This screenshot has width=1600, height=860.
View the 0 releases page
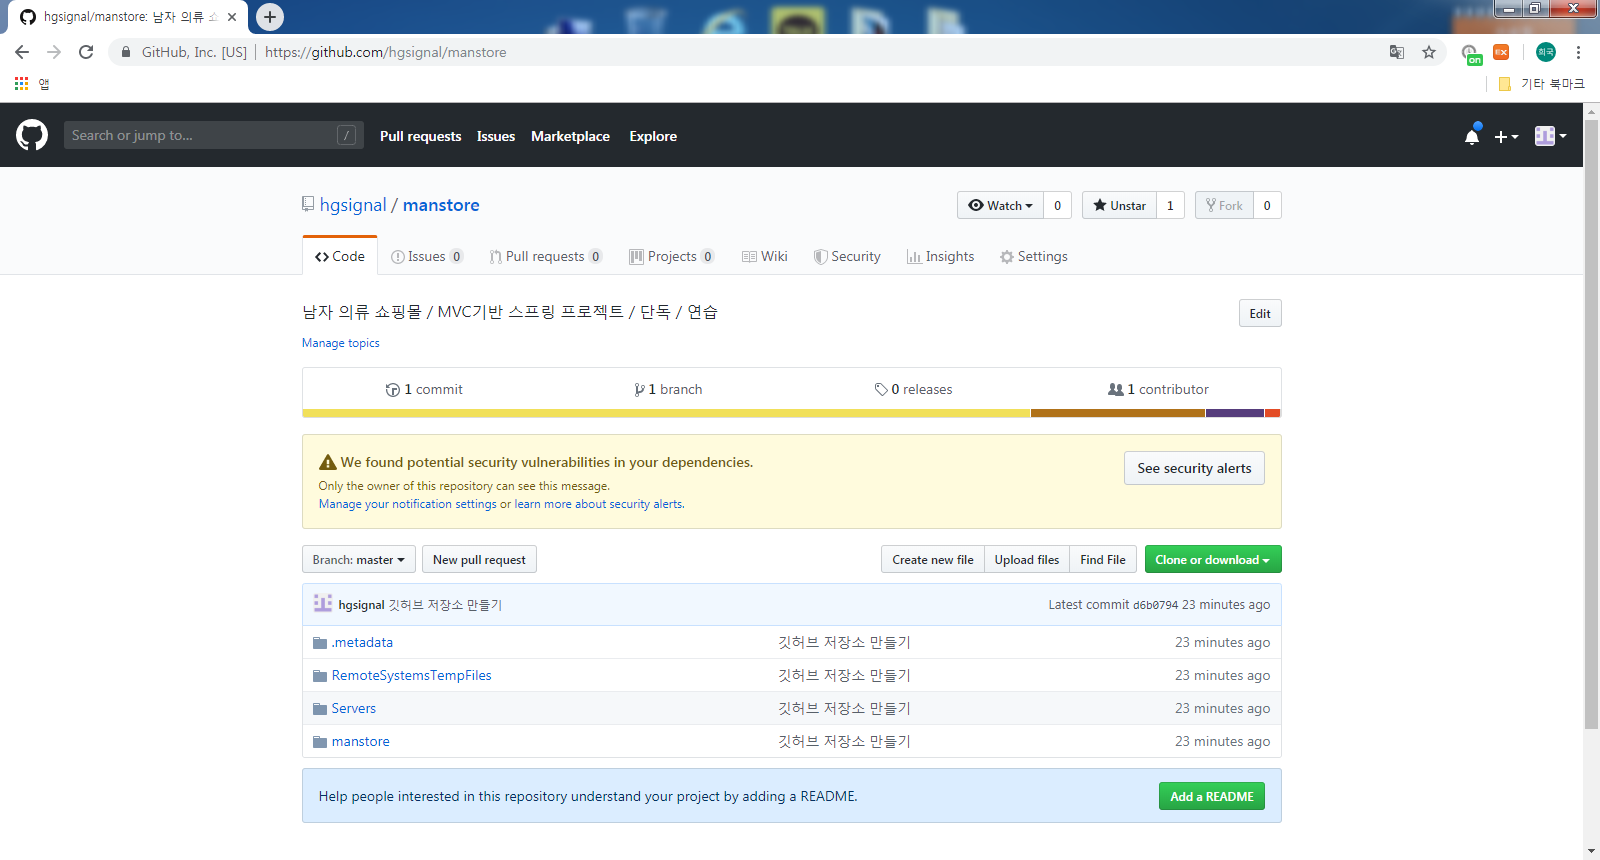click(913, 389)
